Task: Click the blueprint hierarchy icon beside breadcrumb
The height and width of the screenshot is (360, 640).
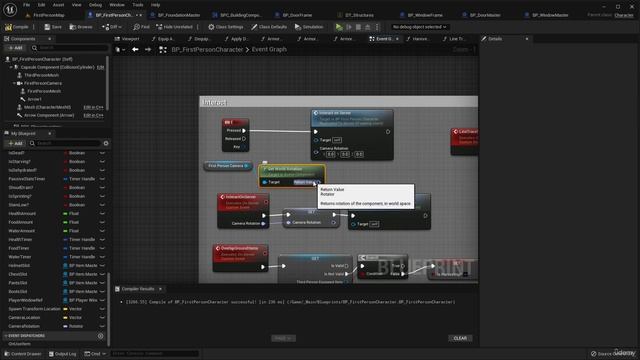Action: click(162, 49)
